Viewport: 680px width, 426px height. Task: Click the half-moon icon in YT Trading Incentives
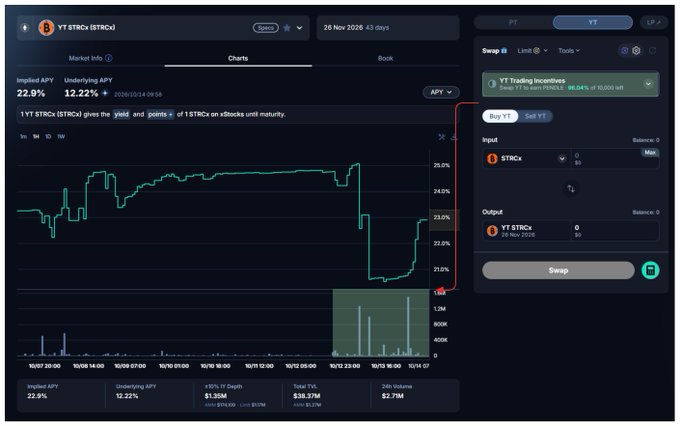(x=492, y=84)
